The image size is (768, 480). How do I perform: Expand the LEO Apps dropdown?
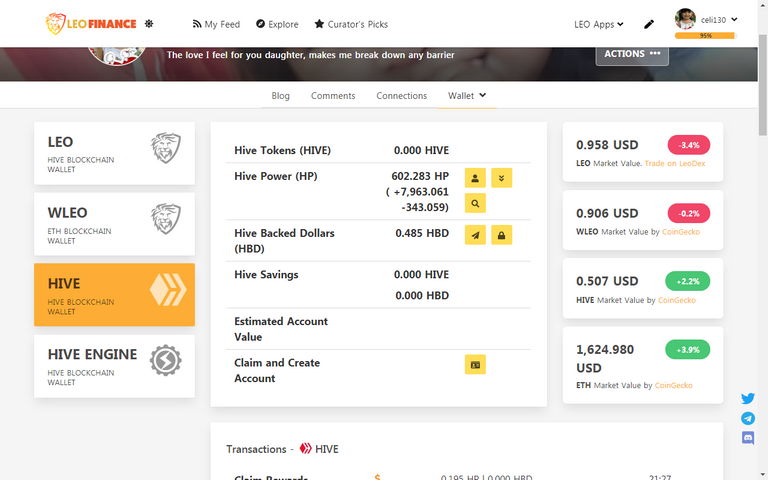tap(599, 24)
